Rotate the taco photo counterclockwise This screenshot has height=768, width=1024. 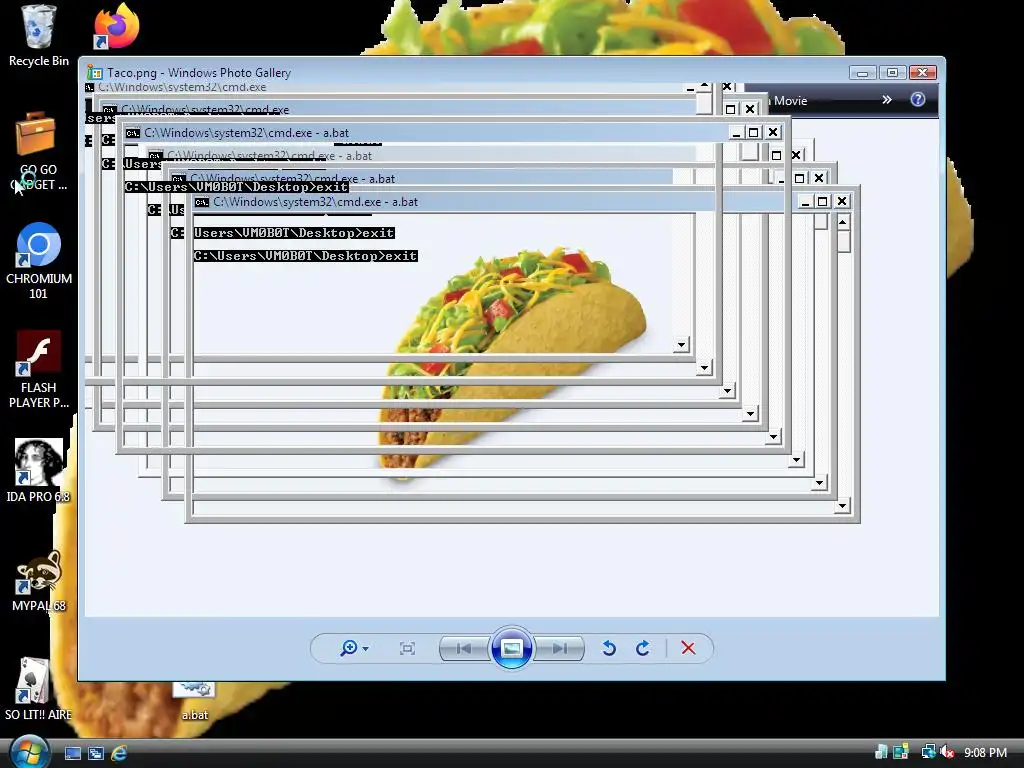click(609, 648)
